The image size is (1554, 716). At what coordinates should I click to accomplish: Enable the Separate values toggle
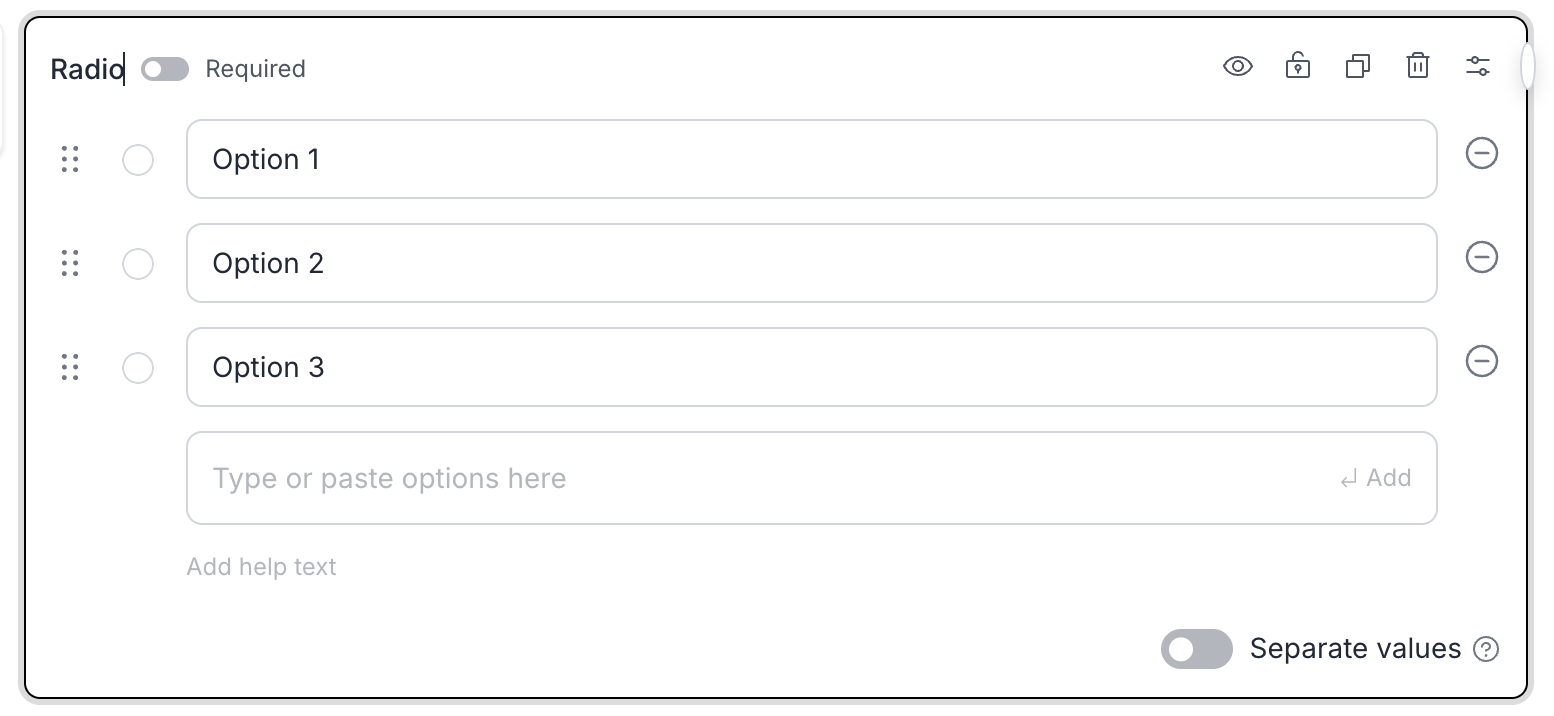pyautogui.click(x=1196, y=649)
